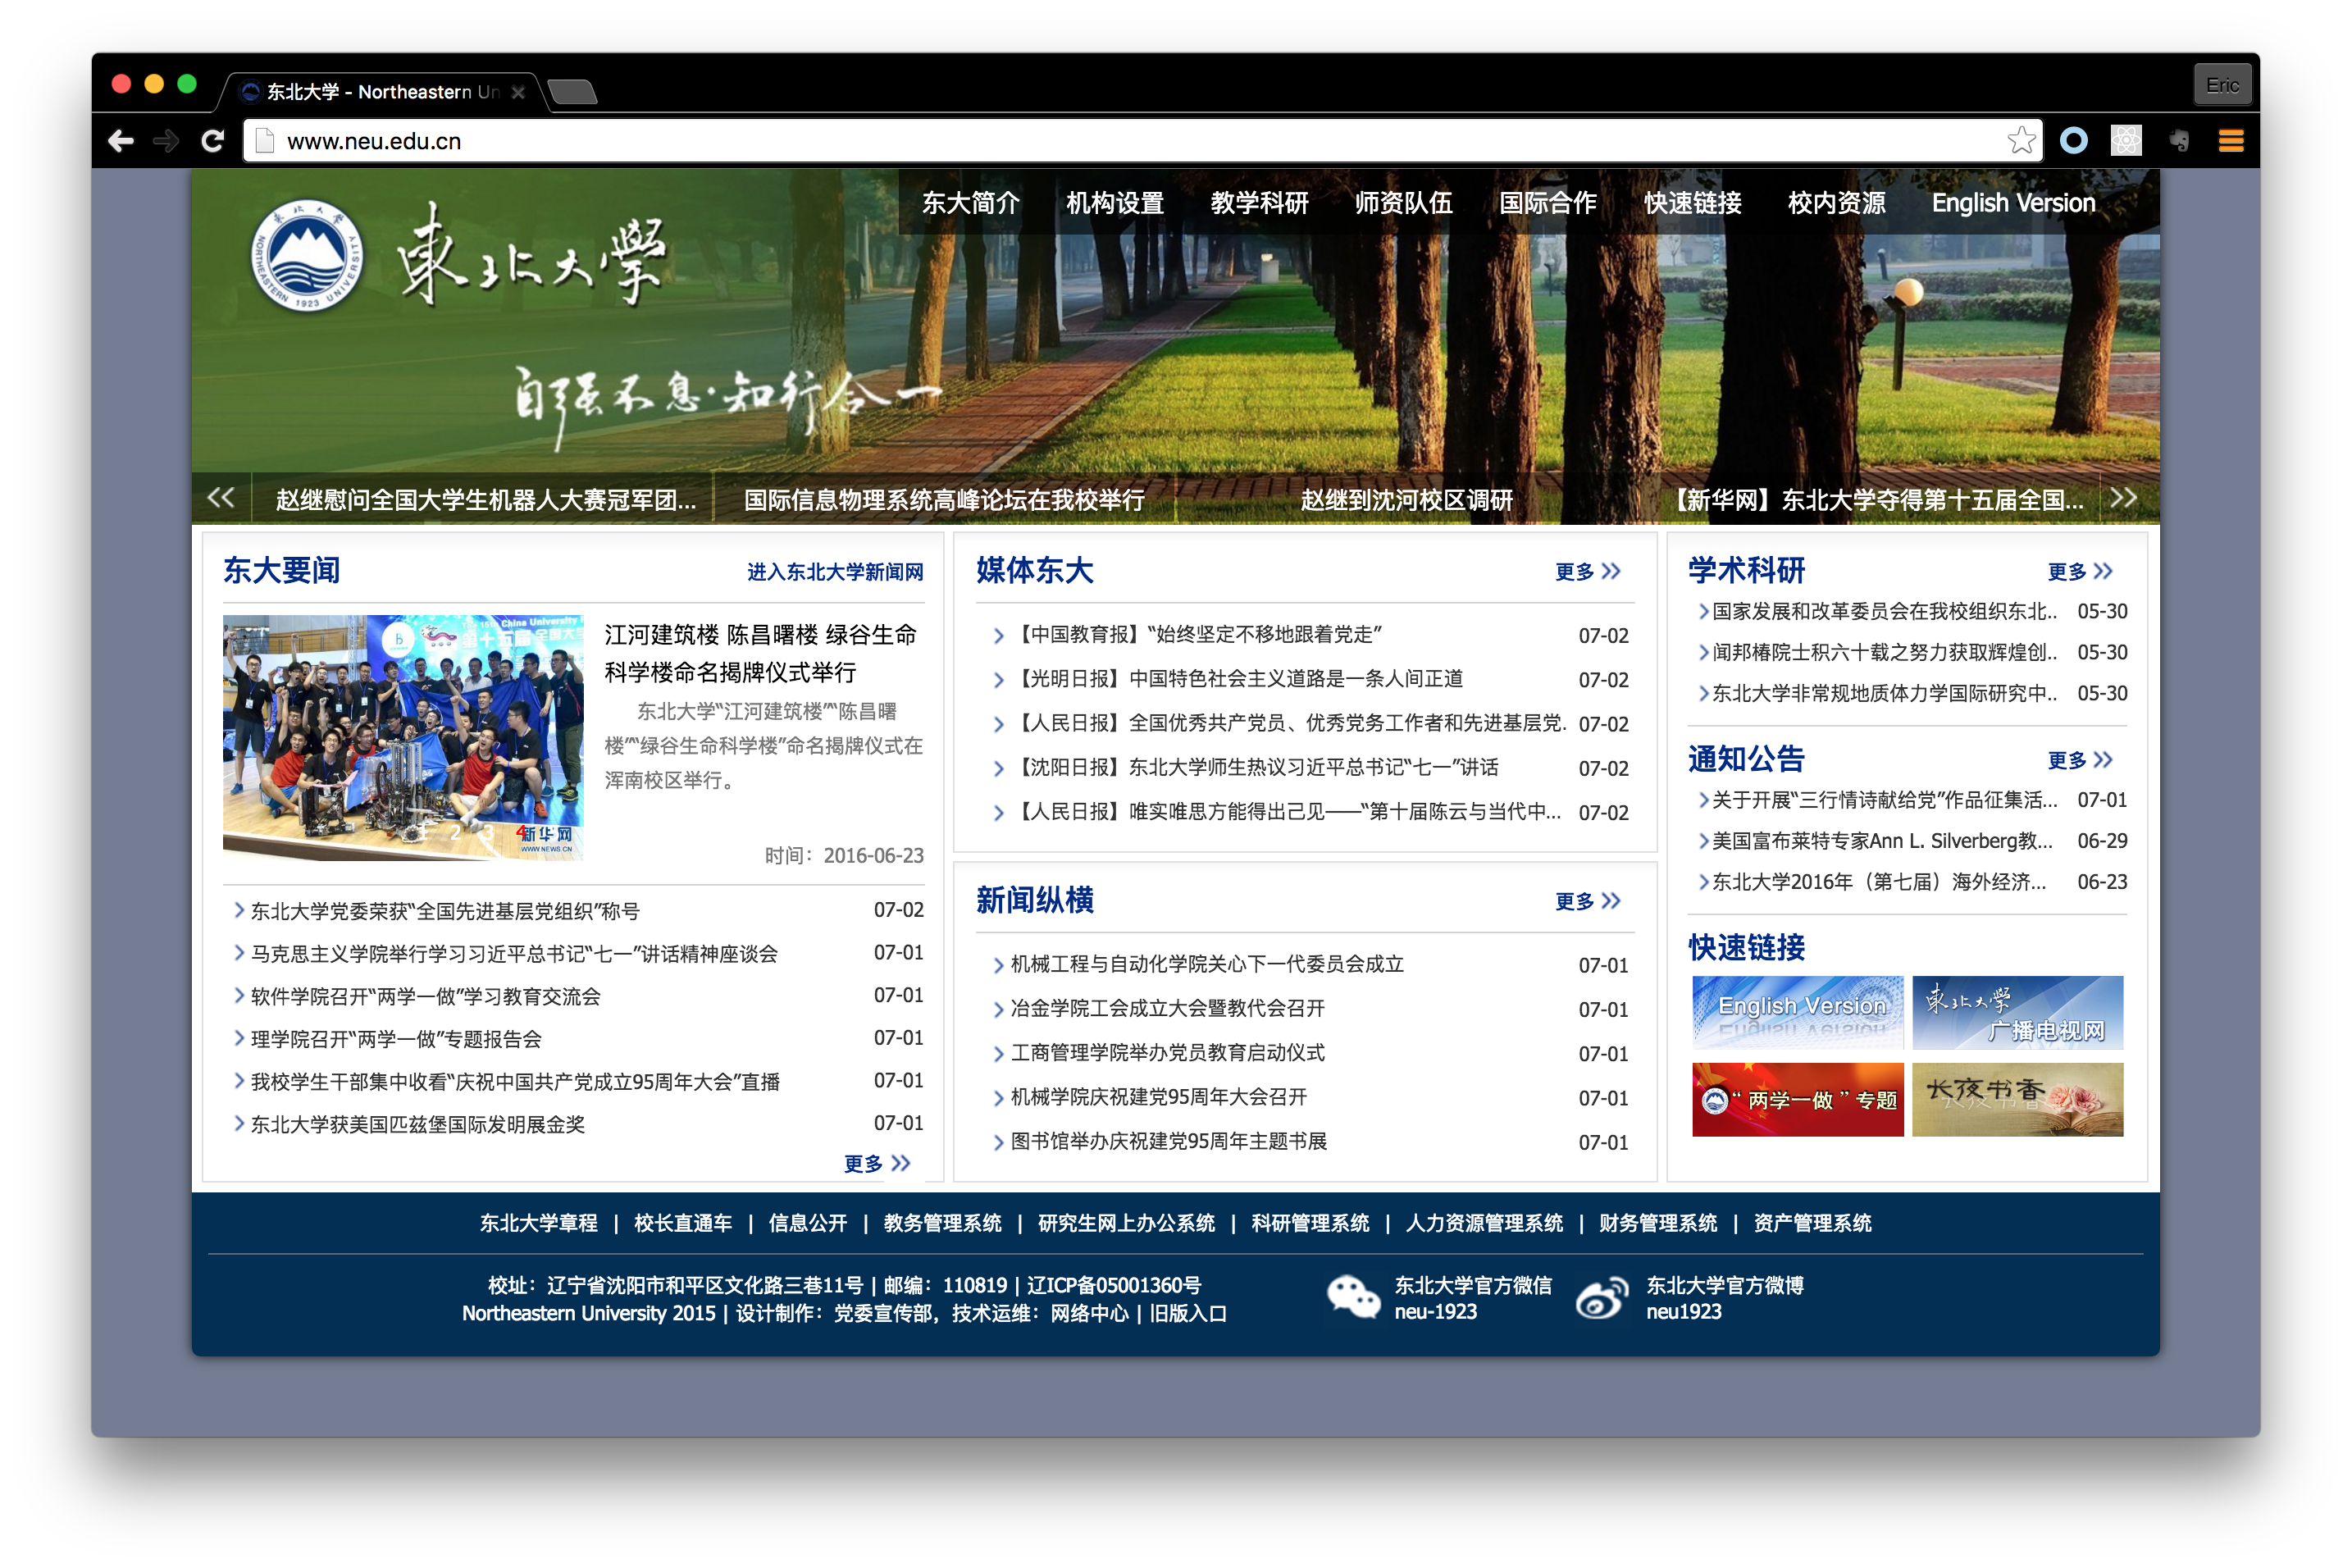Open news 东北大学获美国匹兹堡国际发明展金奖

point(418,1124)
